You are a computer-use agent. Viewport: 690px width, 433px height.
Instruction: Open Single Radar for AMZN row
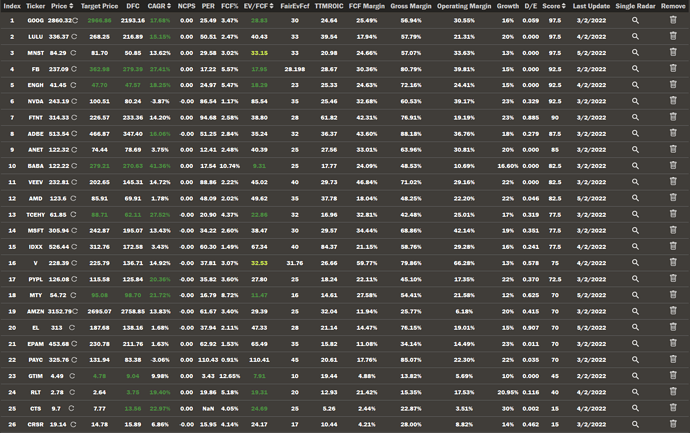point(635,311)
